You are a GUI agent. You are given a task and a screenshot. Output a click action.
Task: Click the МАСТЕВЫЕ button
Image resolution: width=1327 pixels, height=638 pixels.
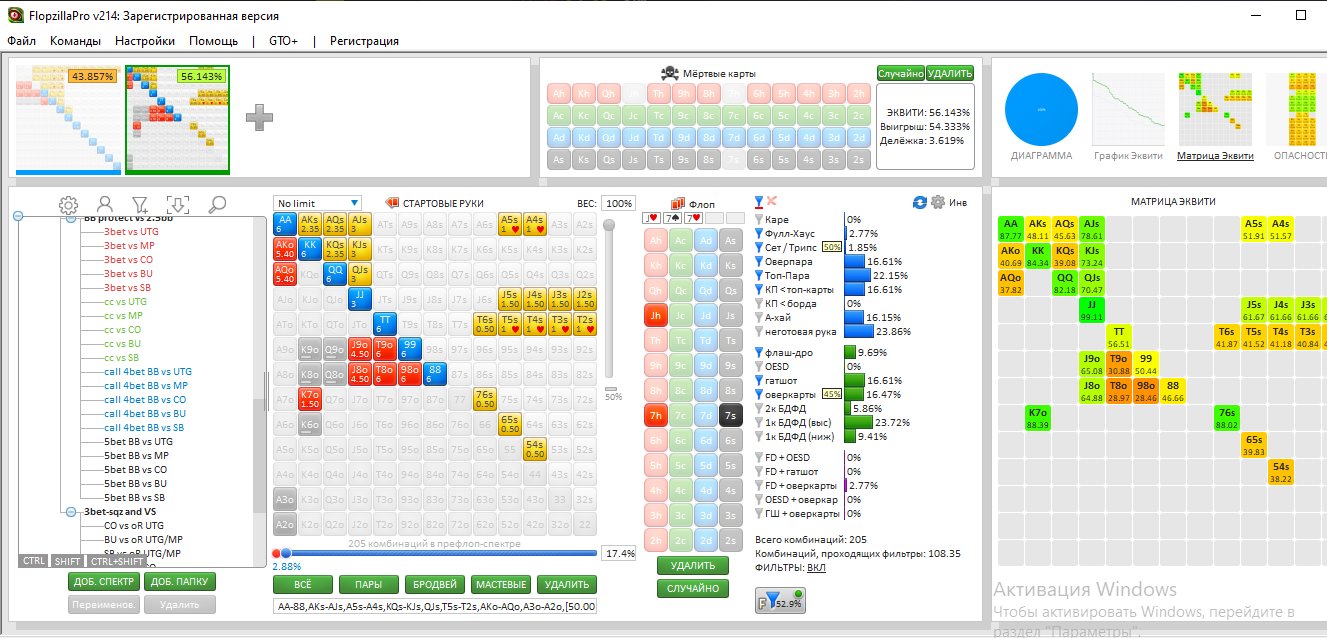point(501,584)
